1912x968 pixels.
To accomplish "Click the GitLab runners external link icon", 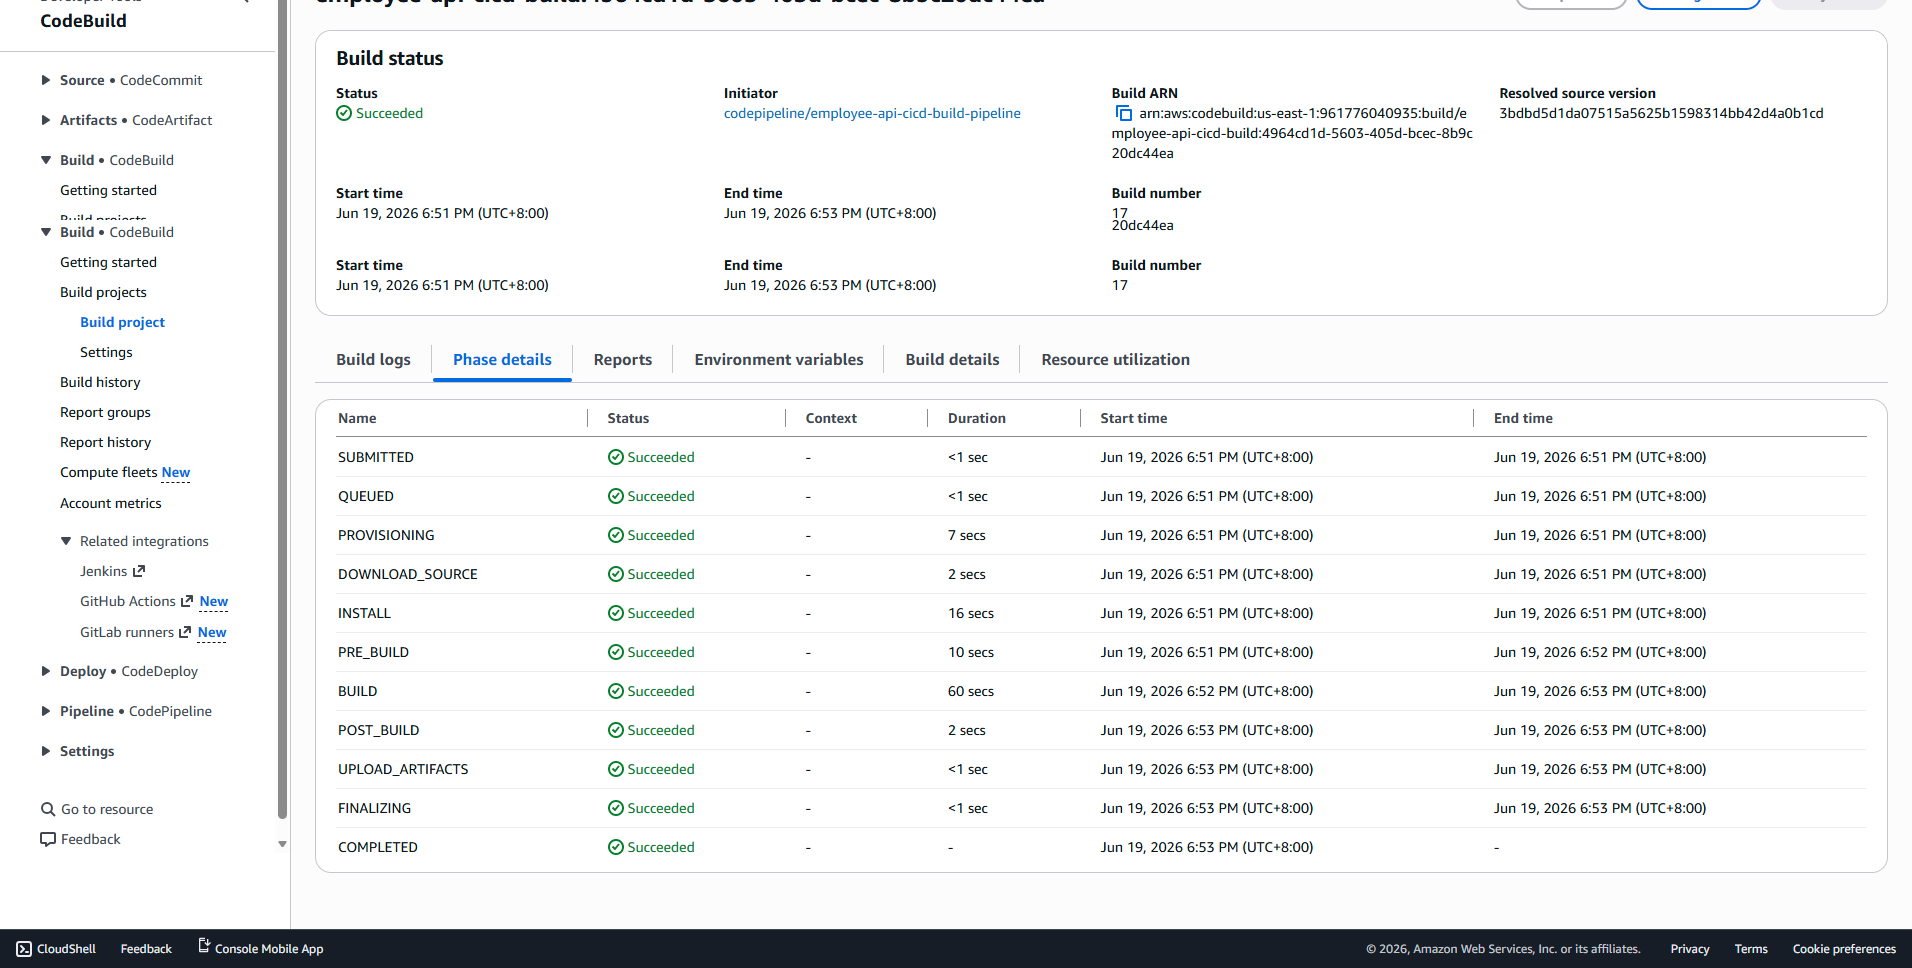I will pyautogui.click(x=185, y=632).
